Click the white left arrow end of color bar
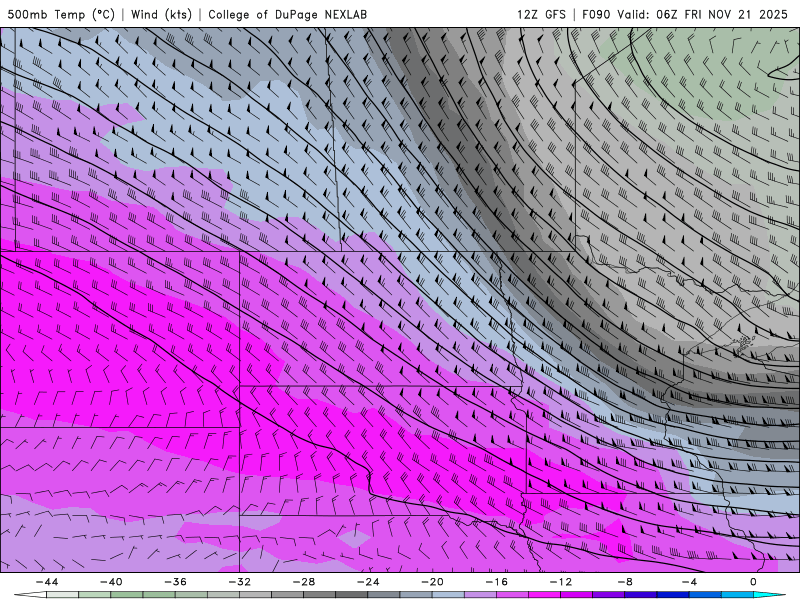Screen dimensions: 800x600 click(30, 595)
